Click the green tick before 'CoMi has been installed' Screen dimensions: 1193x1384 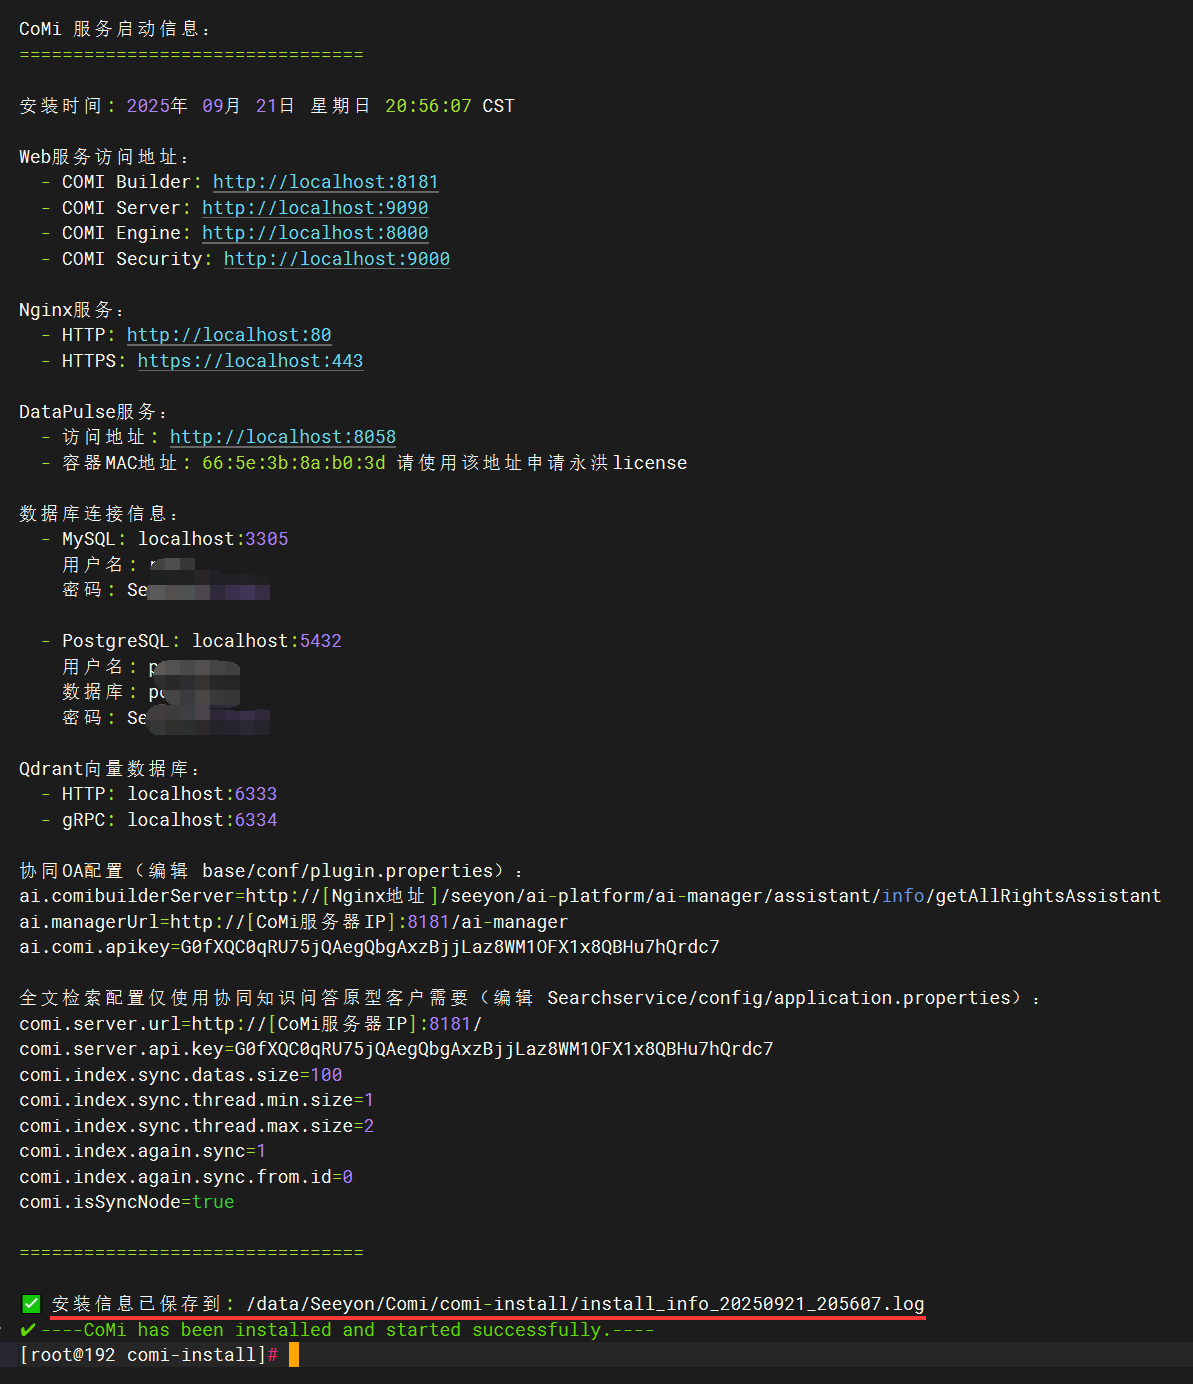pyautogui.click(x=28, y=1330)
